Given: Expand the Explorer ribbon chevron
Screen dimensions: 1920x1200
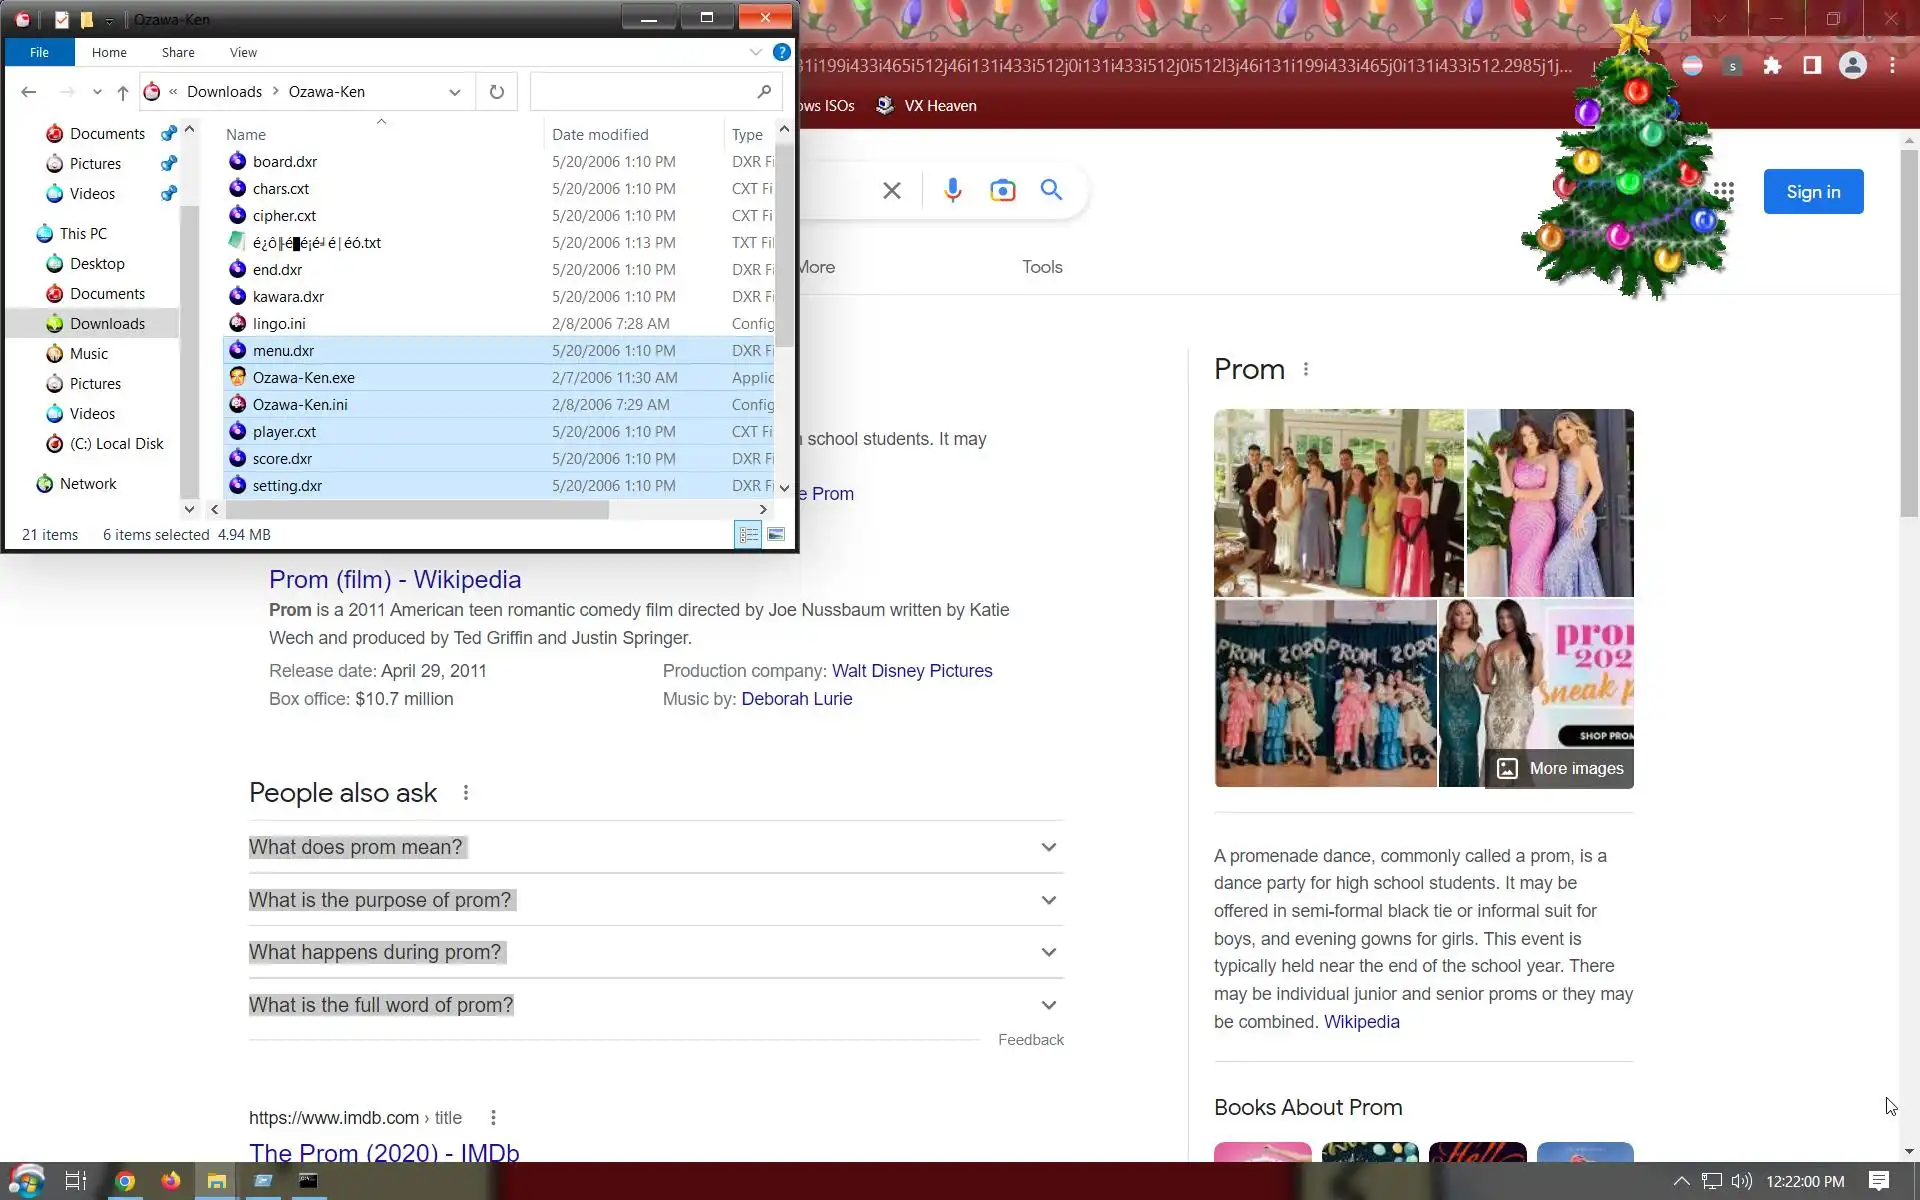Looking at the screenshot, I should [x=755, y=52].
